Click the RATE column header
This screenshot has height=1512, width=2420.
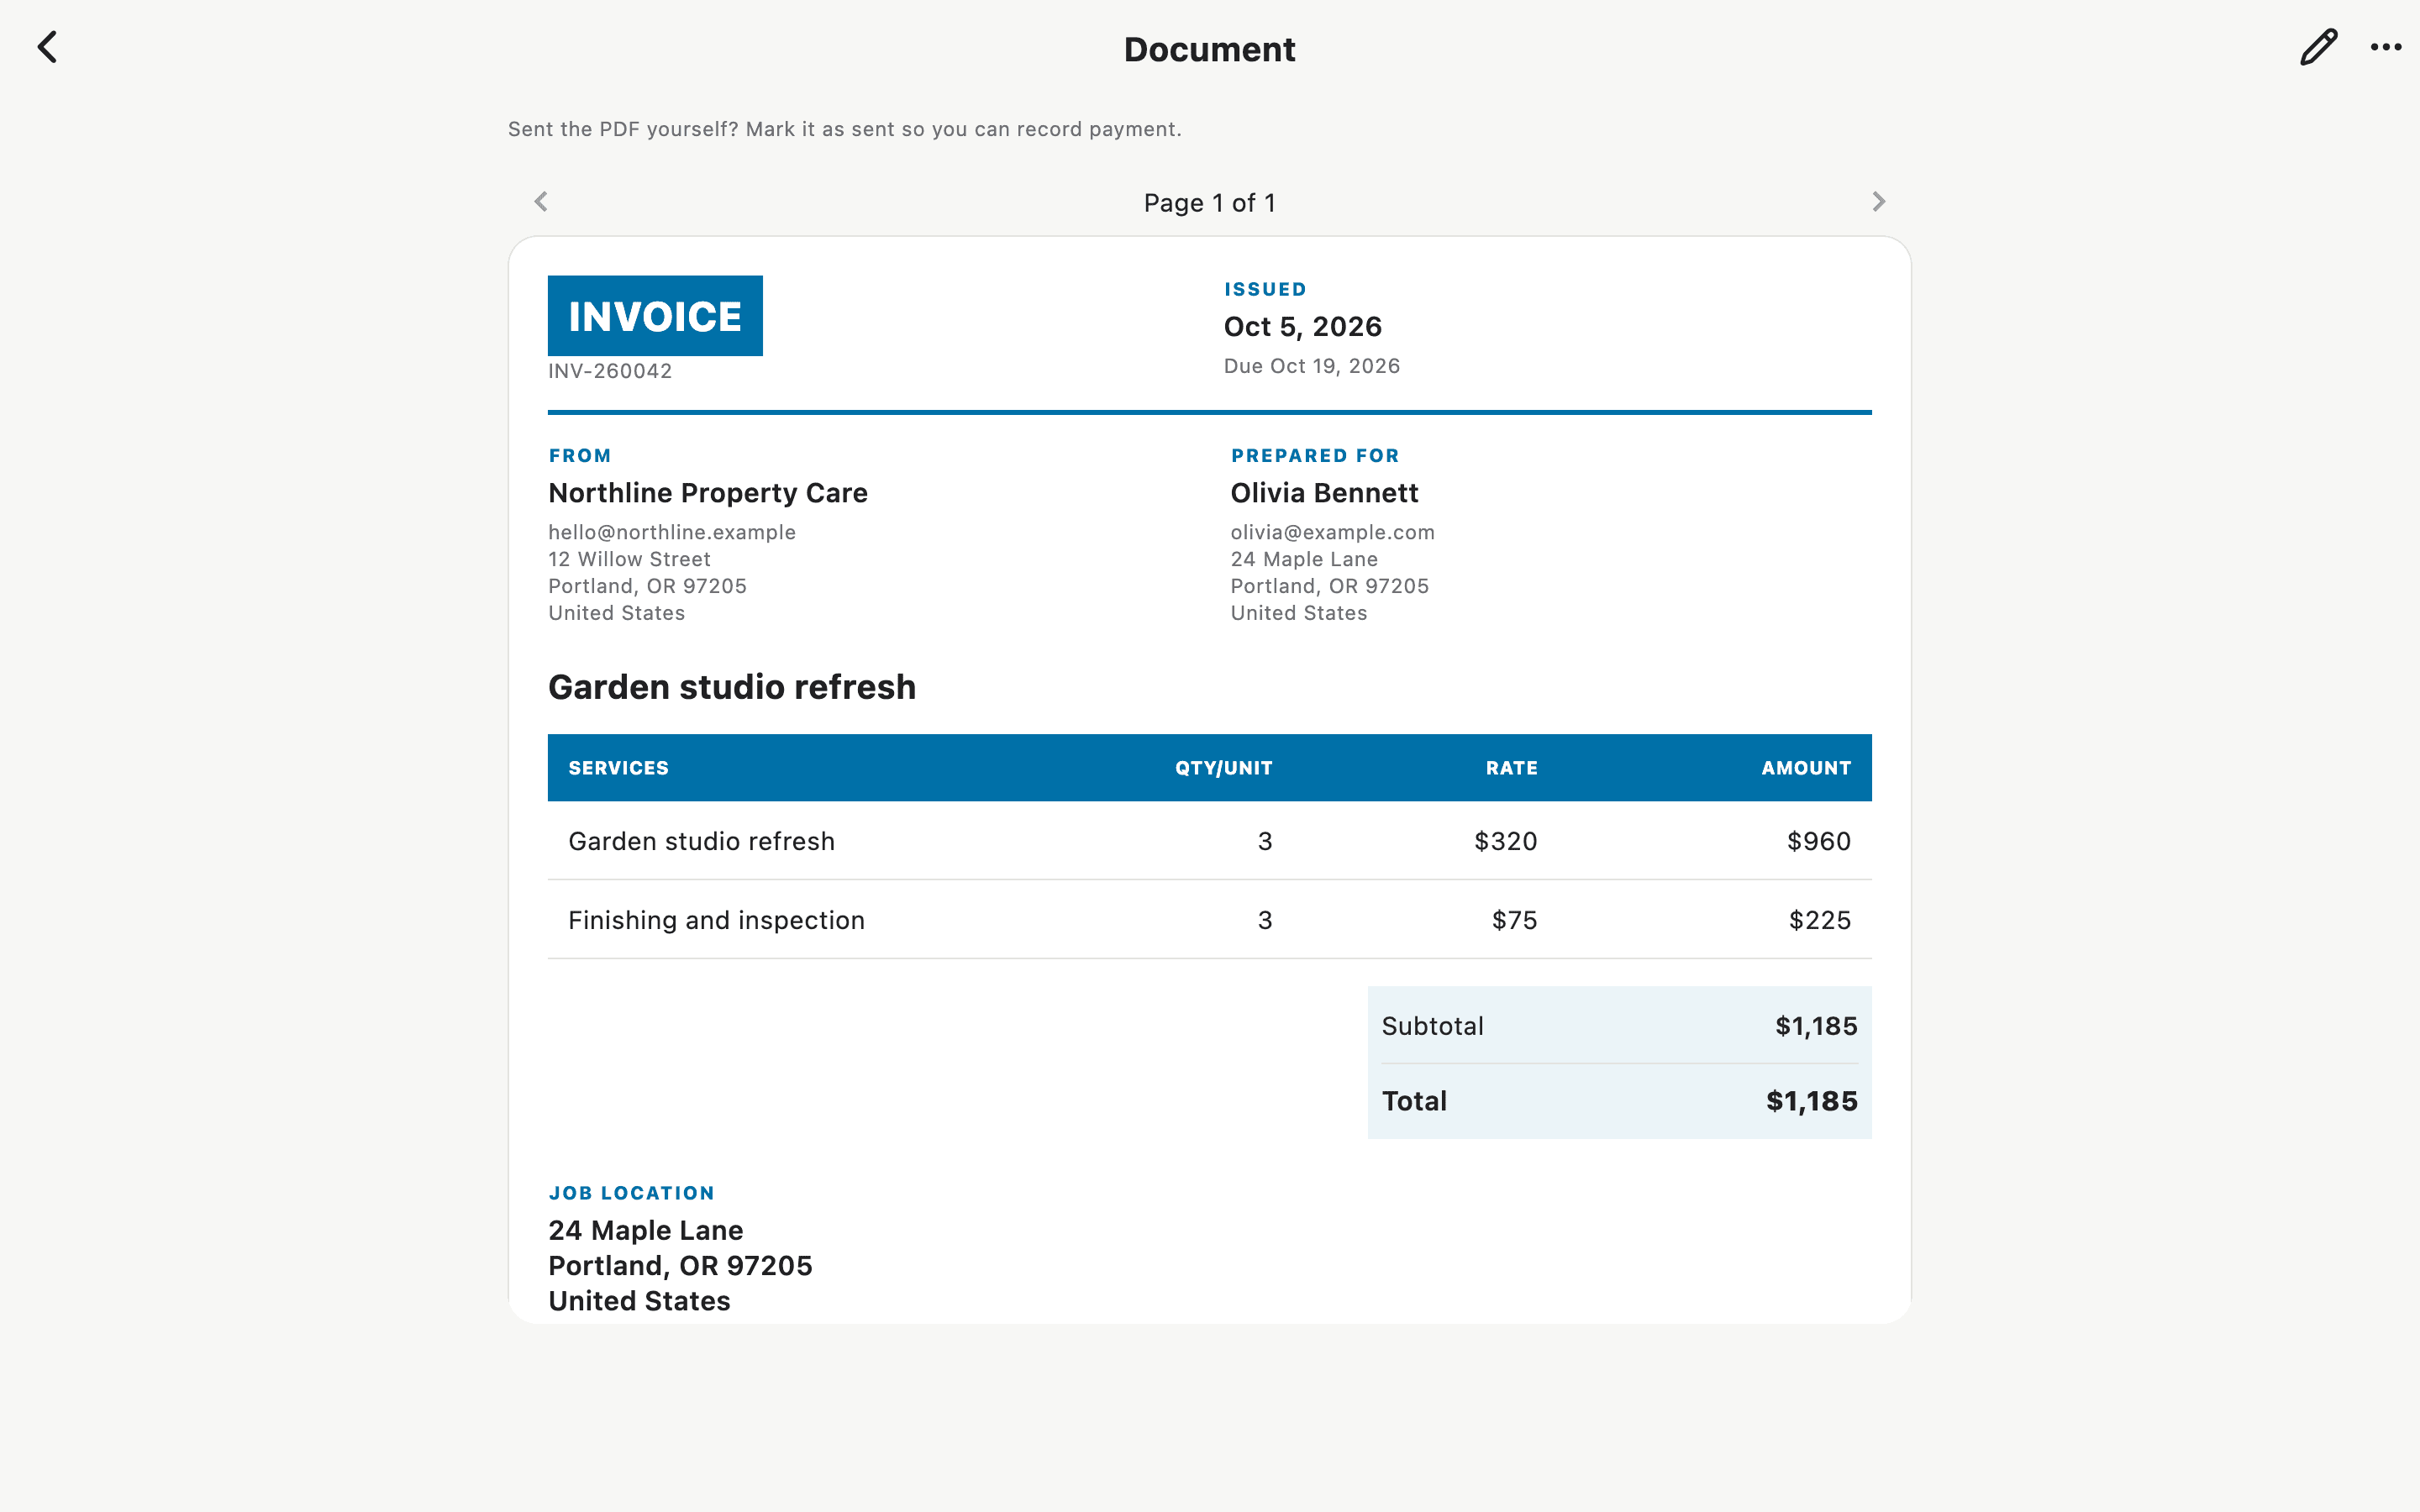point(1511,768)
